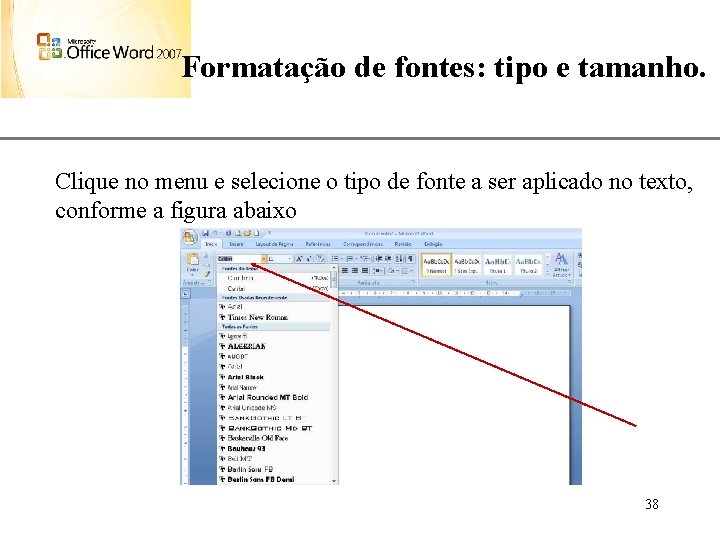This screenshot has height=540, width=720.
Task: Select the Bauhaus 93 font
Action: click(274, 449)
